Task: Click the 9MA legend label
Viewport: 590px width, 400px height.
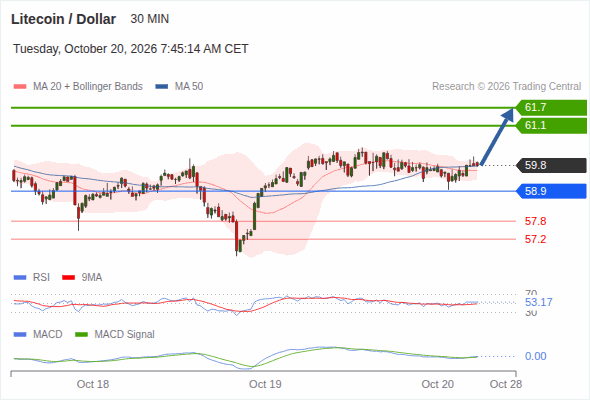Action: 92,278
